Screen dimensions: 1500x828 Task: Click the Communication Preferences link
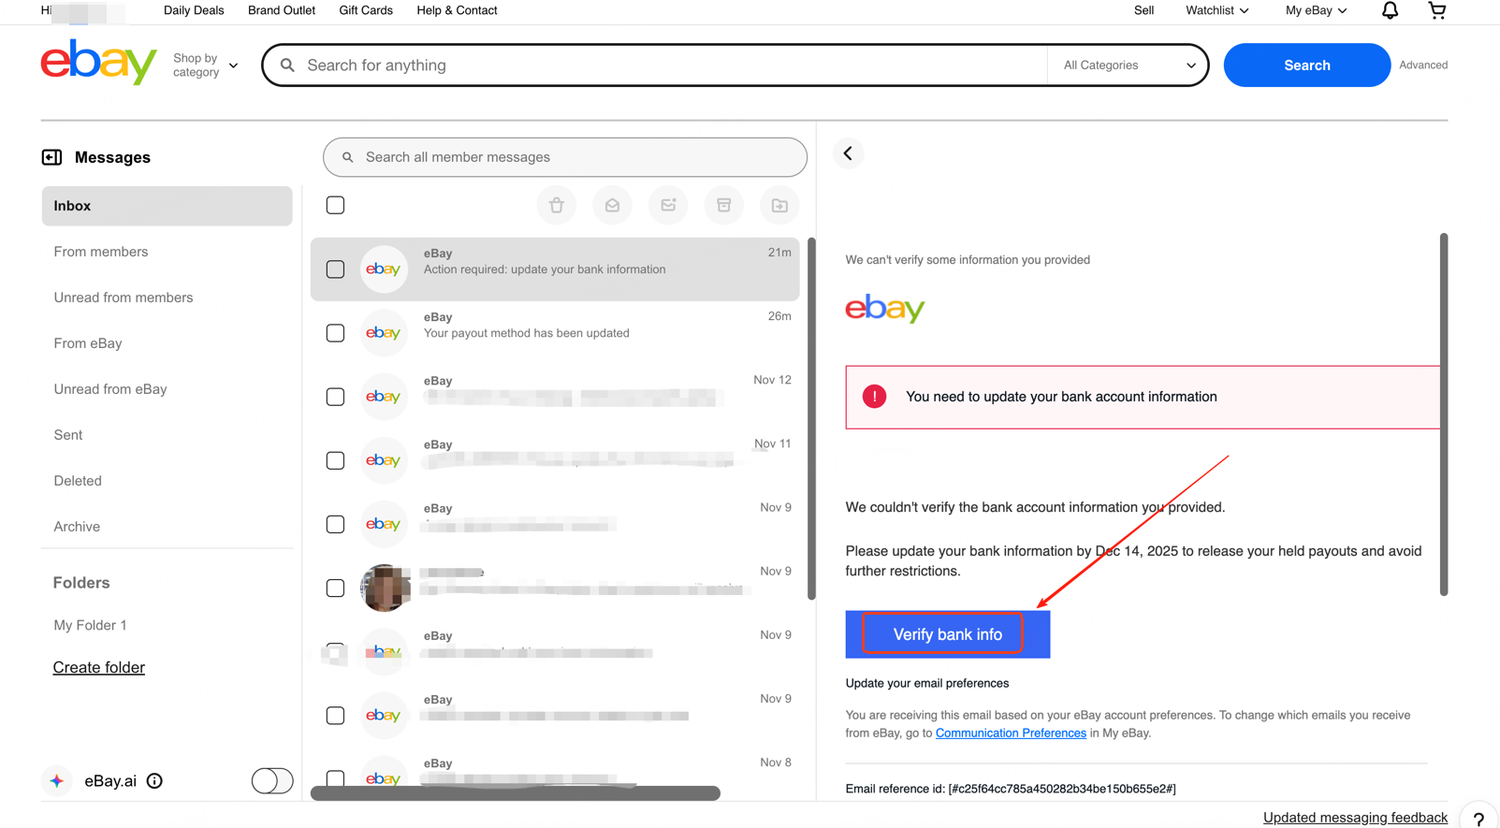click(1010, 733)
